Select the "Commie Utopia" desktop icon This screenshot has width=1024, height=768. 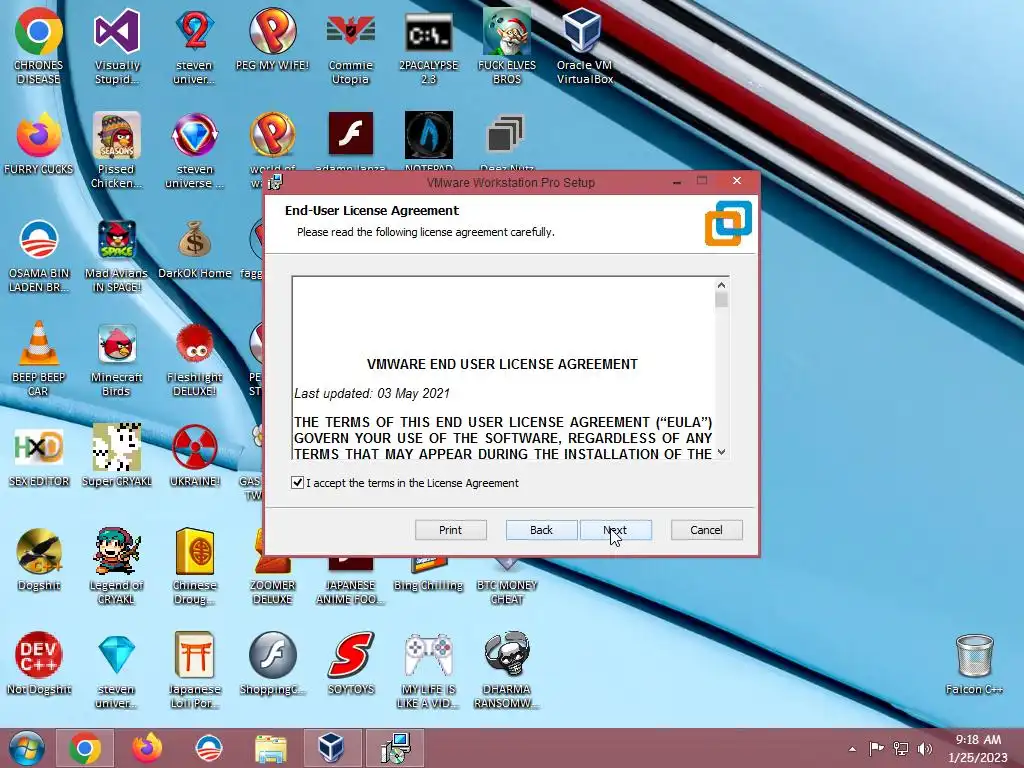tap(351, 46)
